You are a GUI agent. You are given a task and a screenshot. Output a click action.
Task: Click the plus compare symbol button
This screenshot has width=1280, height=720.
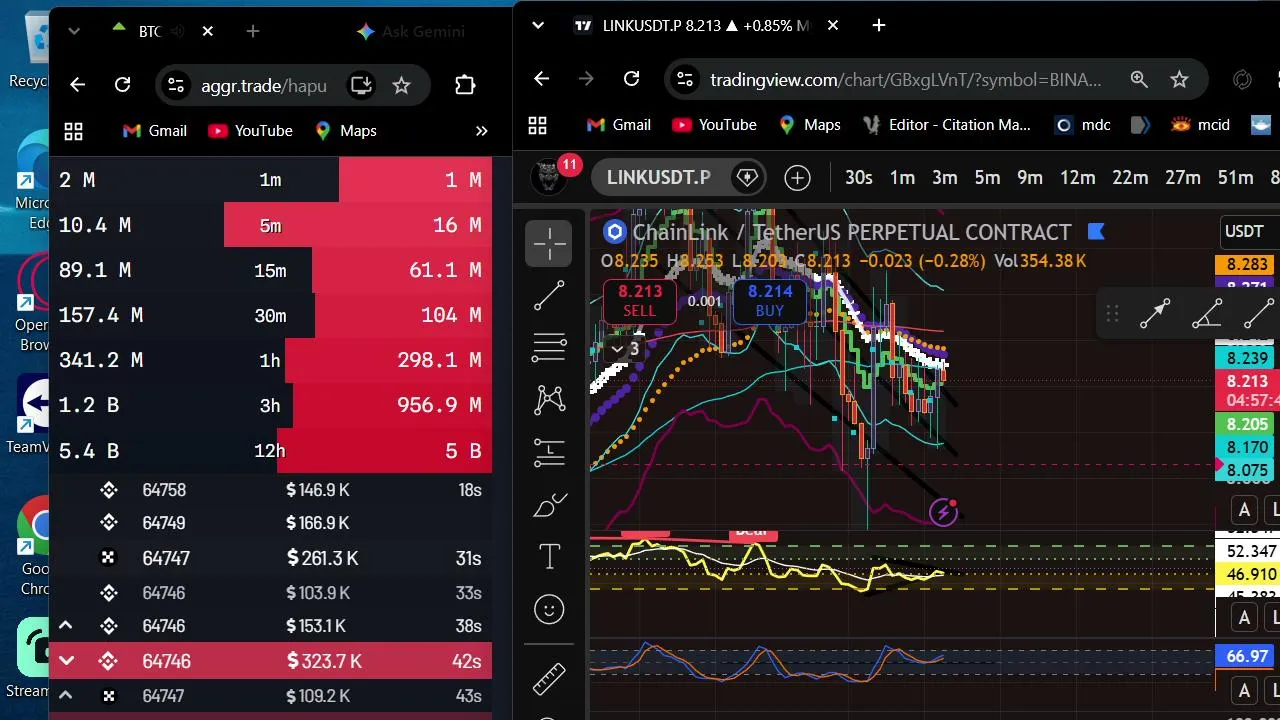(797, 178)
